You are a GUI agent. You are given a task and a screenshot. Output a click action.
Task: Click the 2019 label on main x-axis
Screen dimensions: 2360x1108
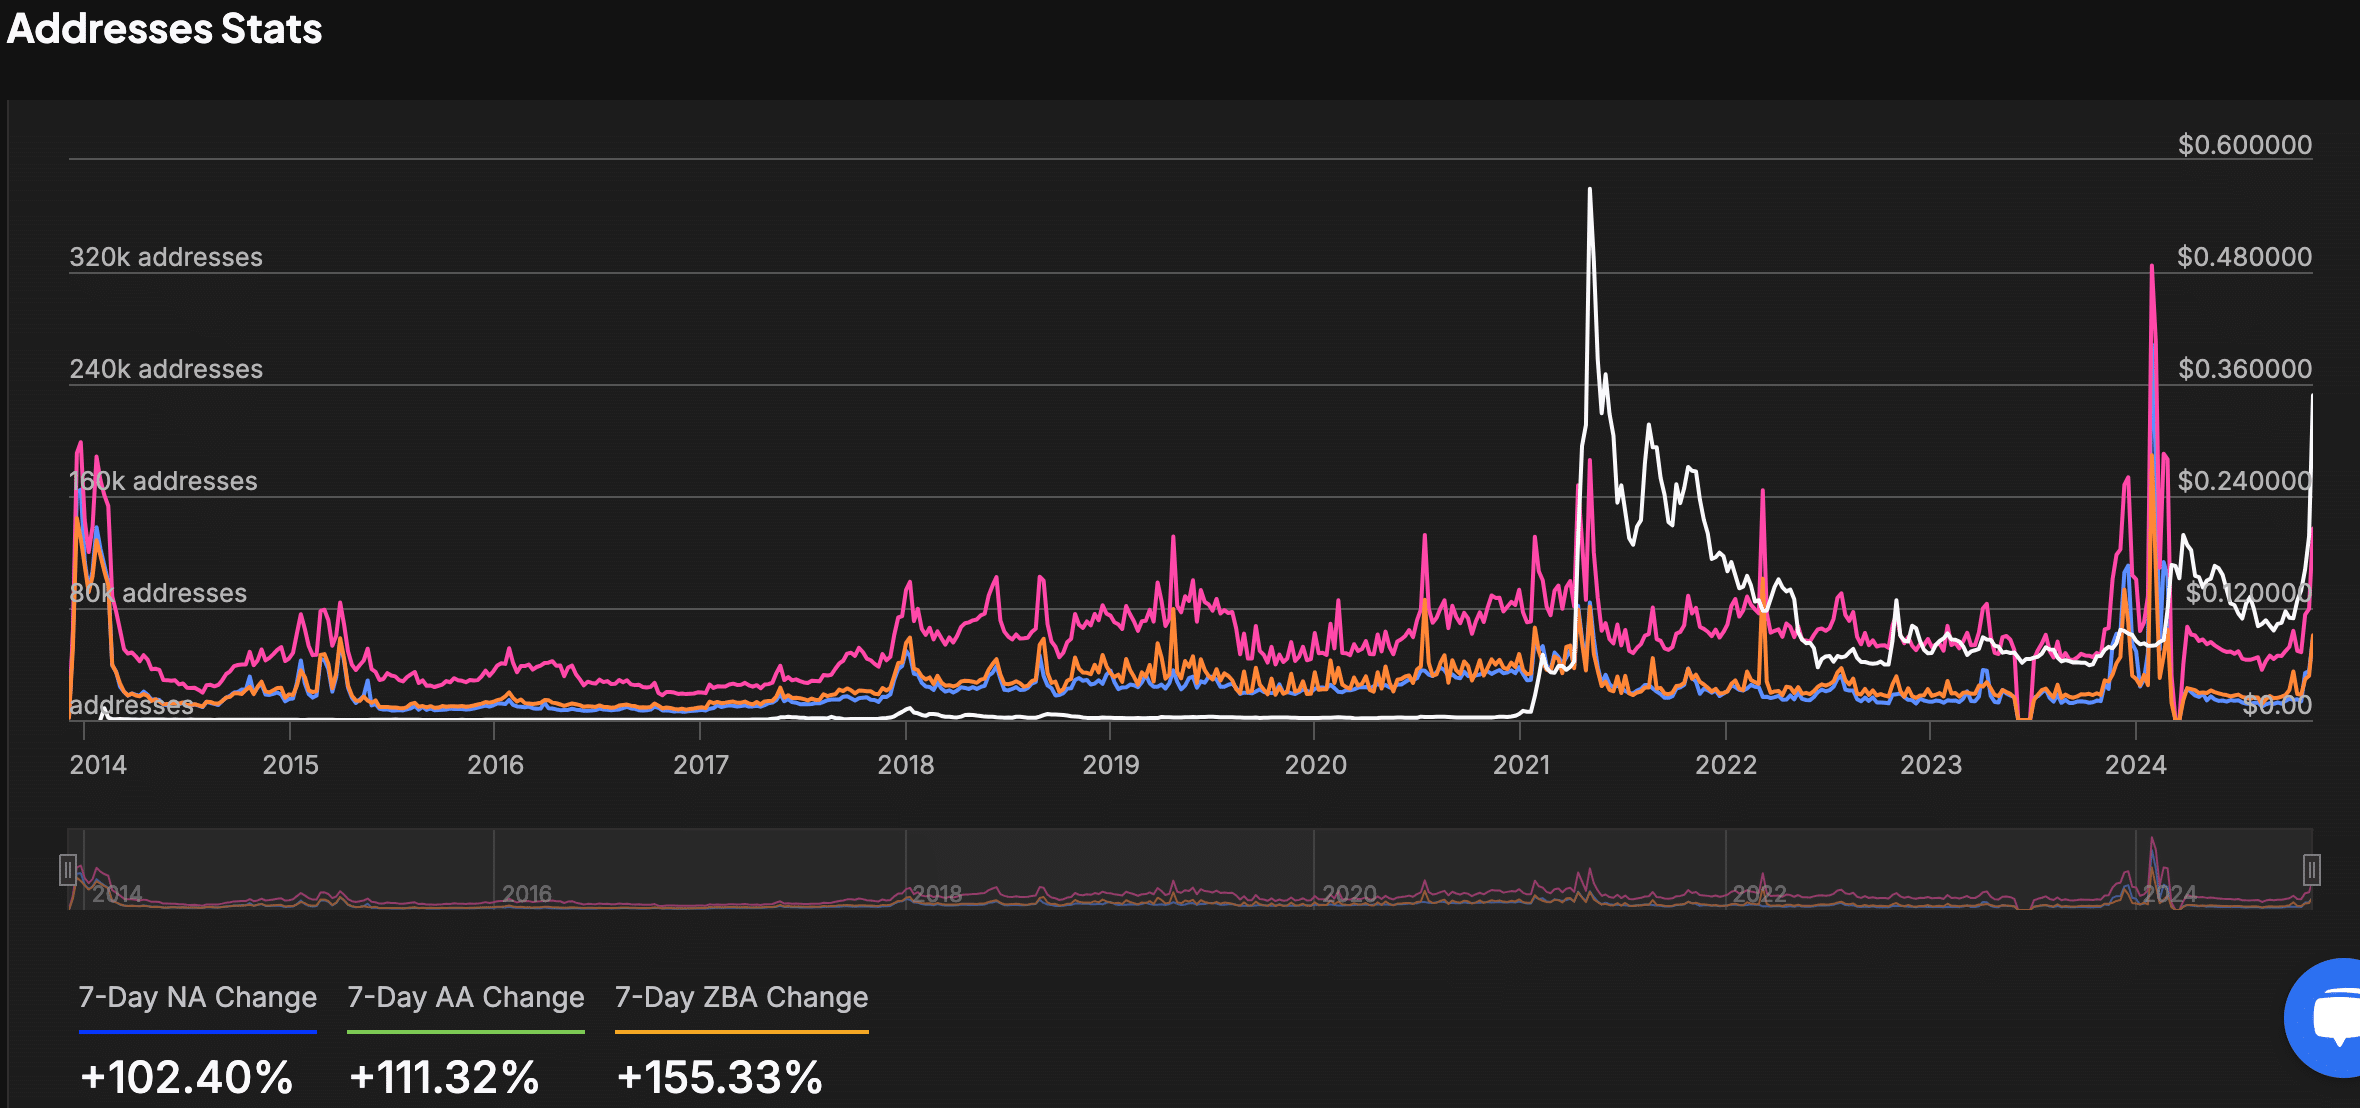1111,765
